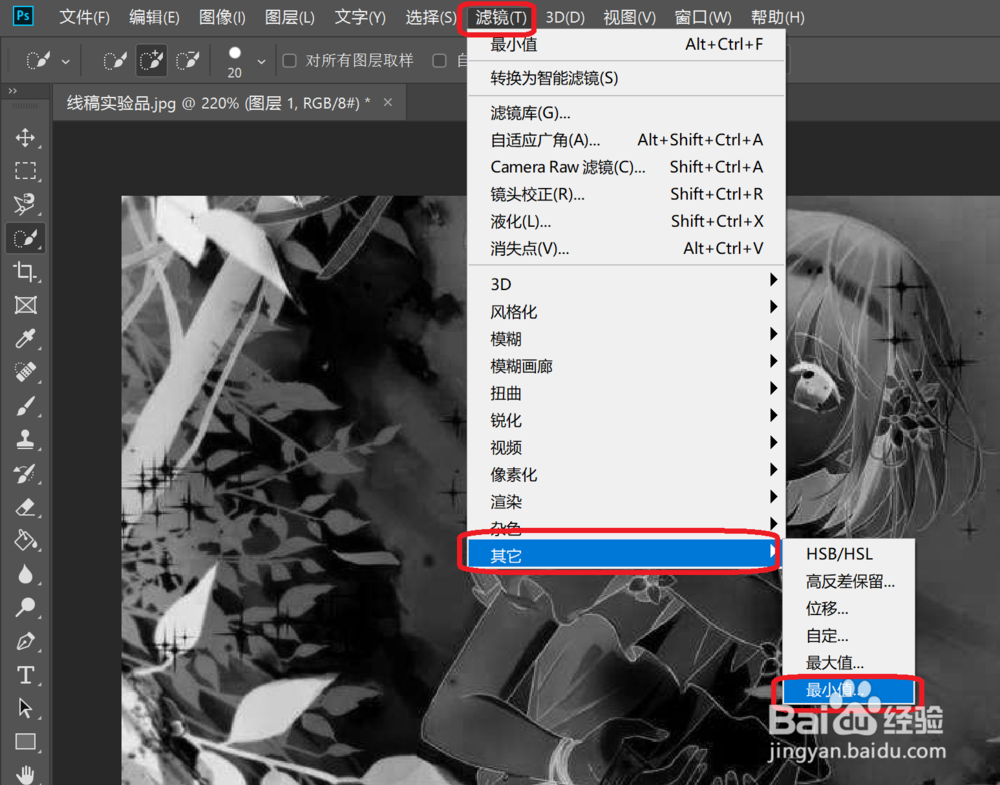Open the brush size 20 picker

click(235, 62)
